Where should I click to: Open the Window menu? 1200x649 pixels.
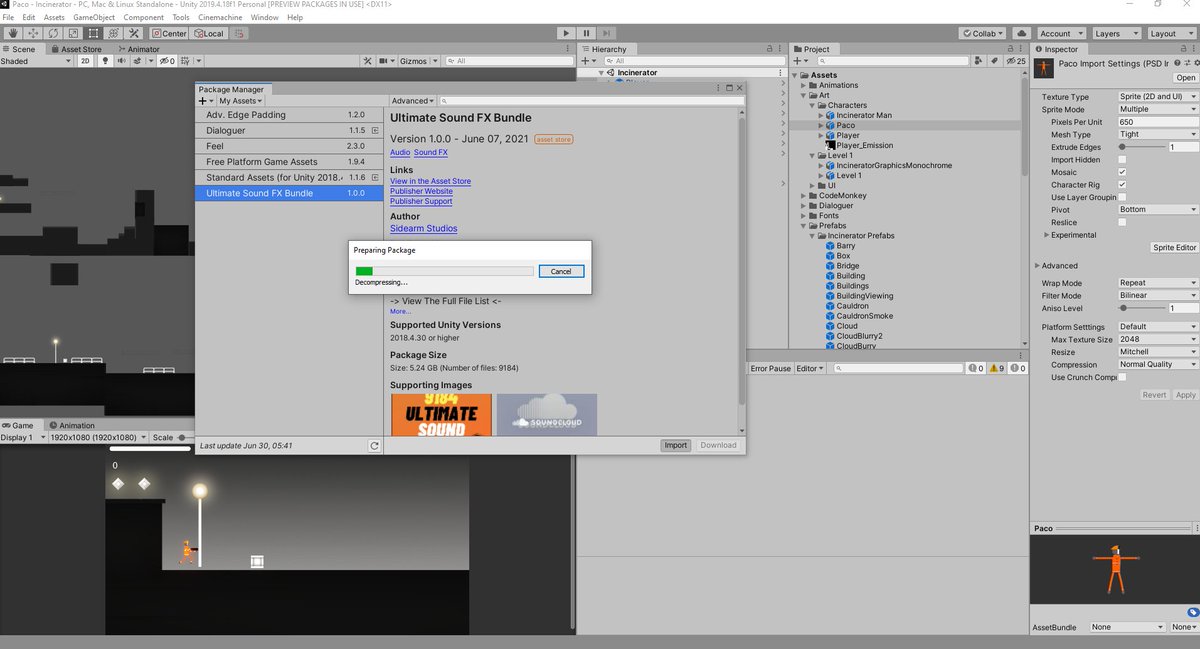(265, 17)
